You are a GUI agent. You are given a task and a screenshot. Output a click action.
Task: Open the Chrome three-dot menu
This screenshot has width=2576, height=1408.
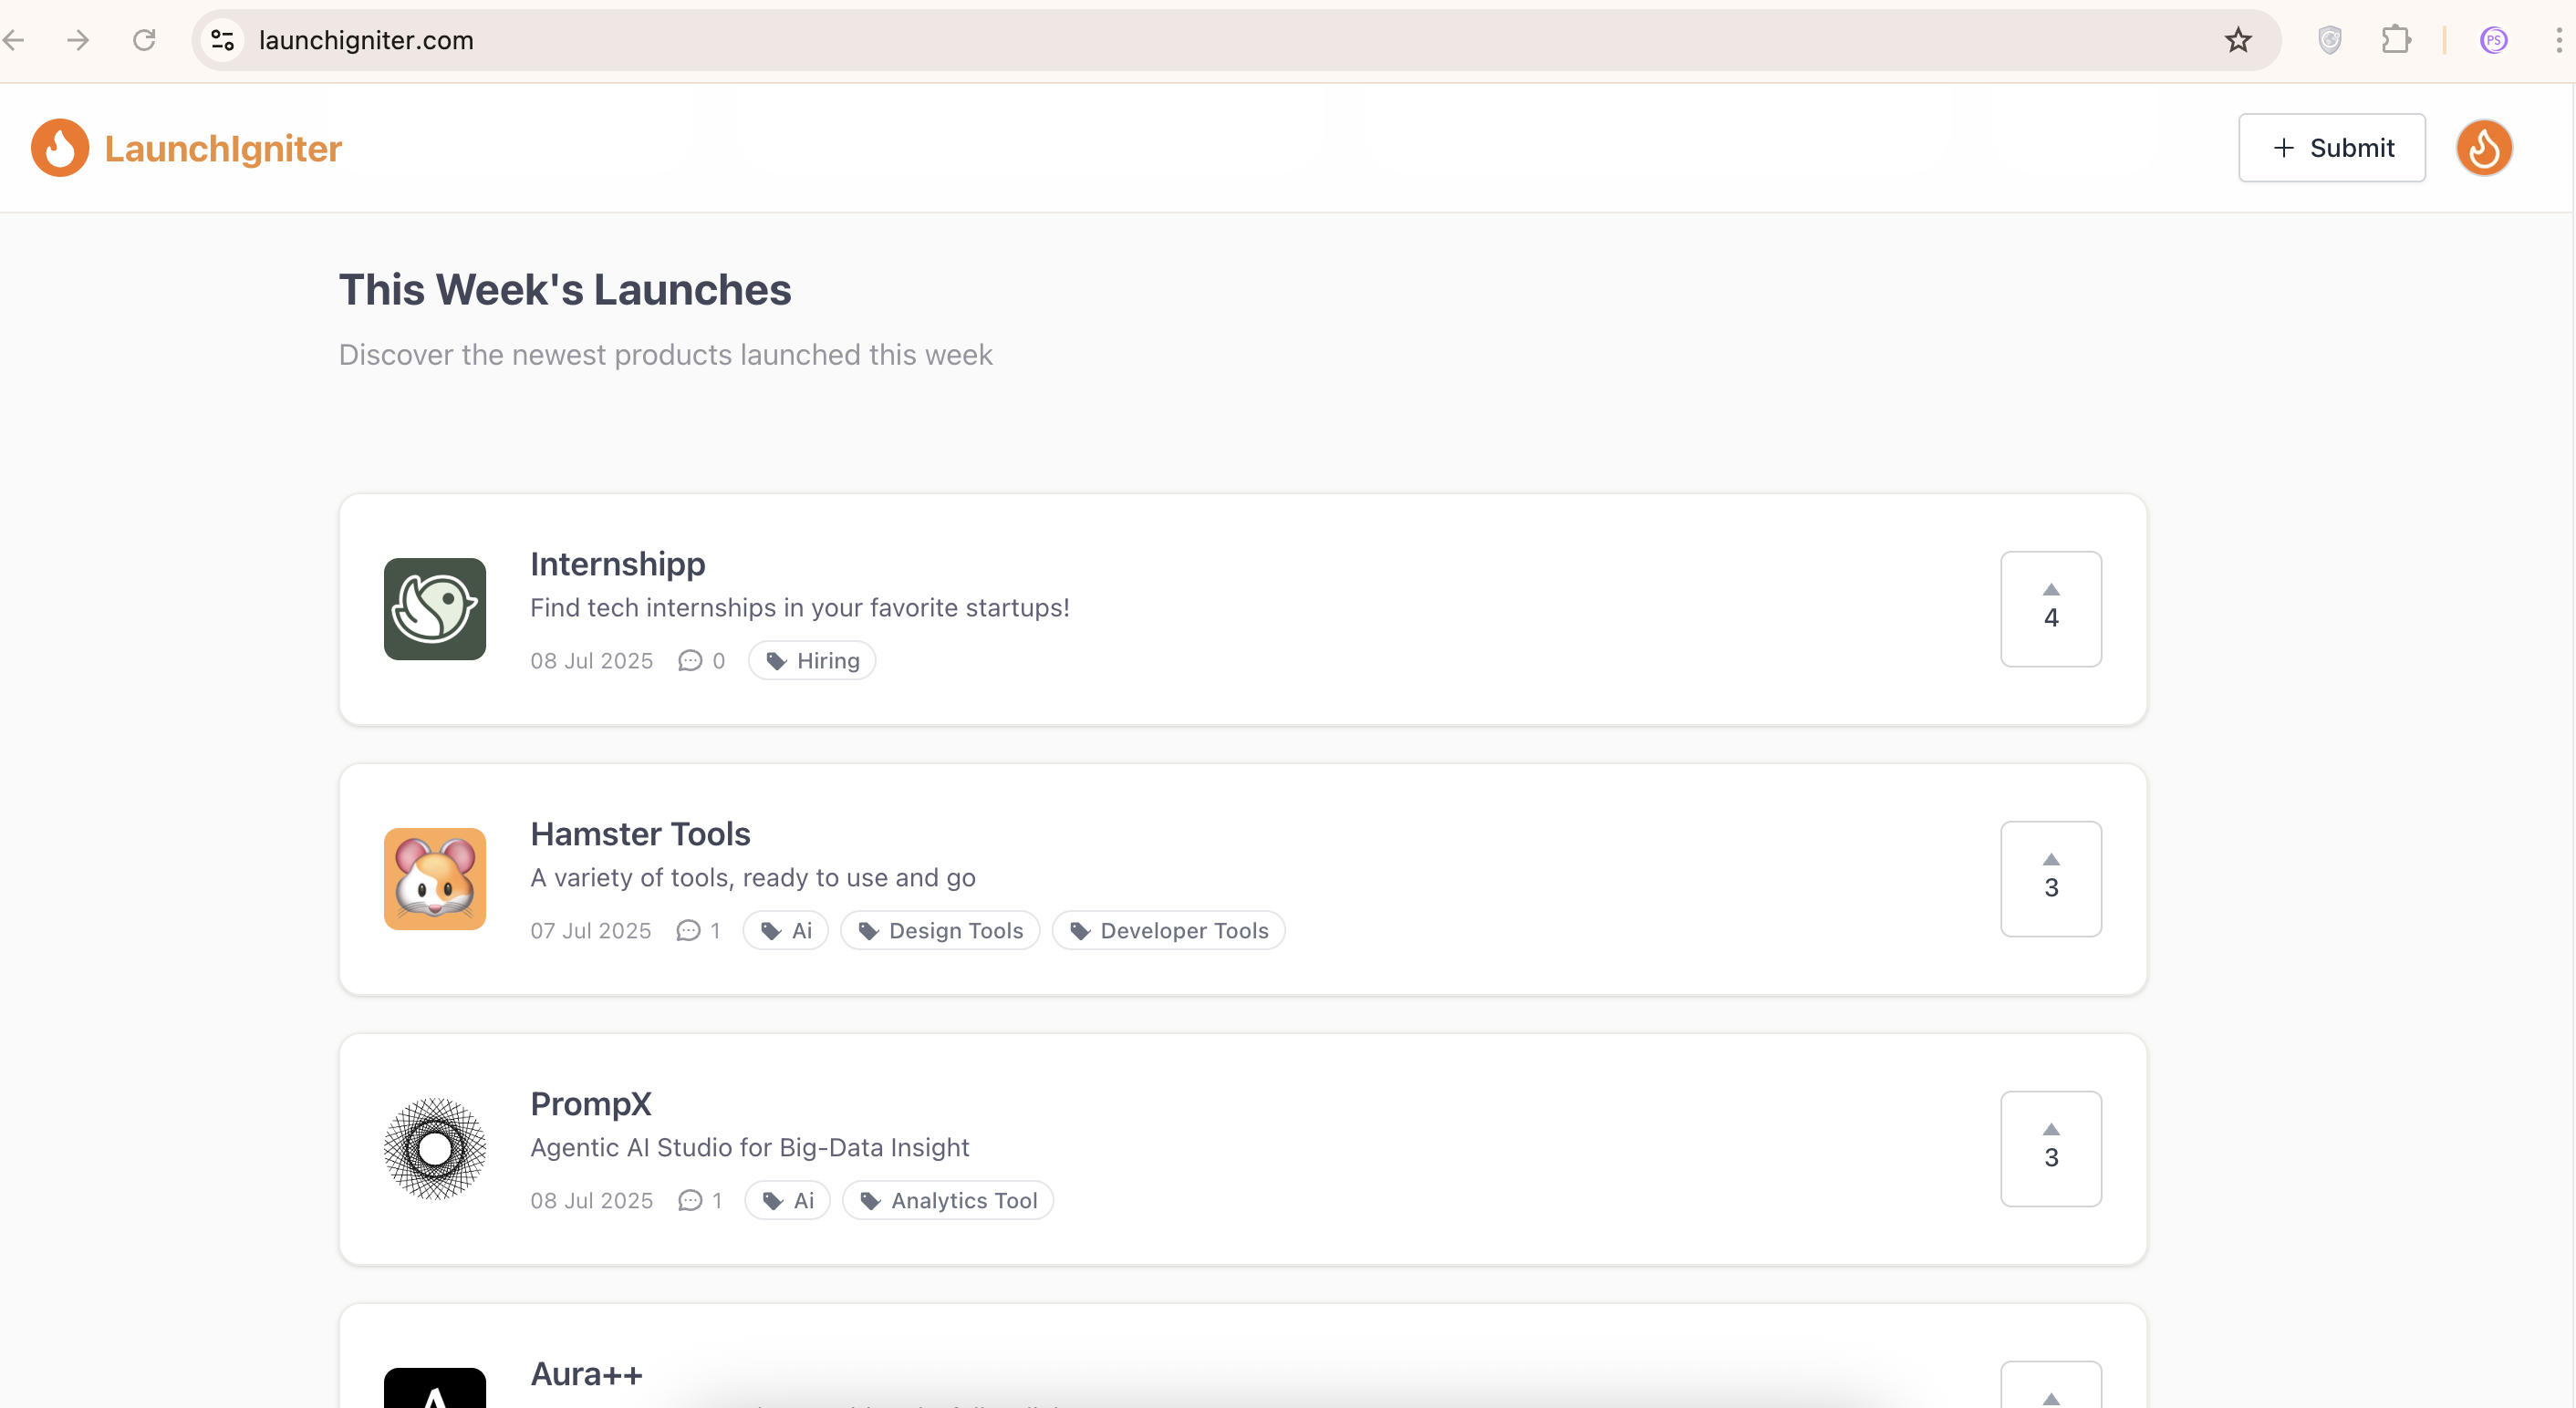2558,40
